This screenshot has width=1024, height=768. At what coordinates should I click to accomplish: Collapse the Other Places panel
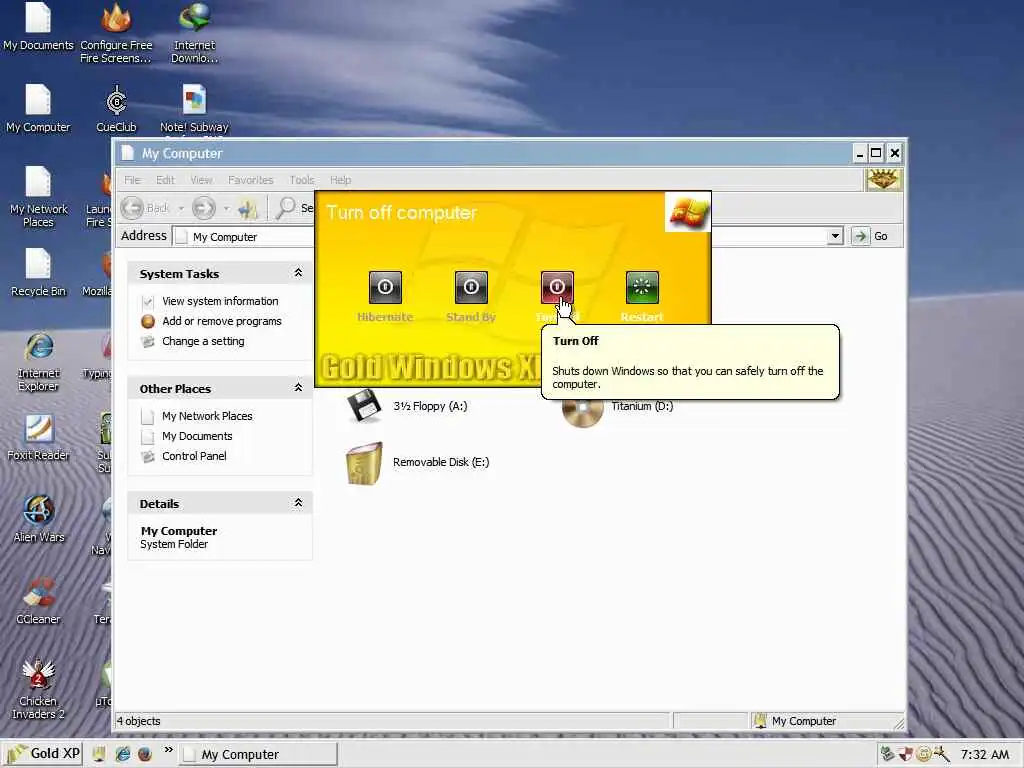pos(298,388)
